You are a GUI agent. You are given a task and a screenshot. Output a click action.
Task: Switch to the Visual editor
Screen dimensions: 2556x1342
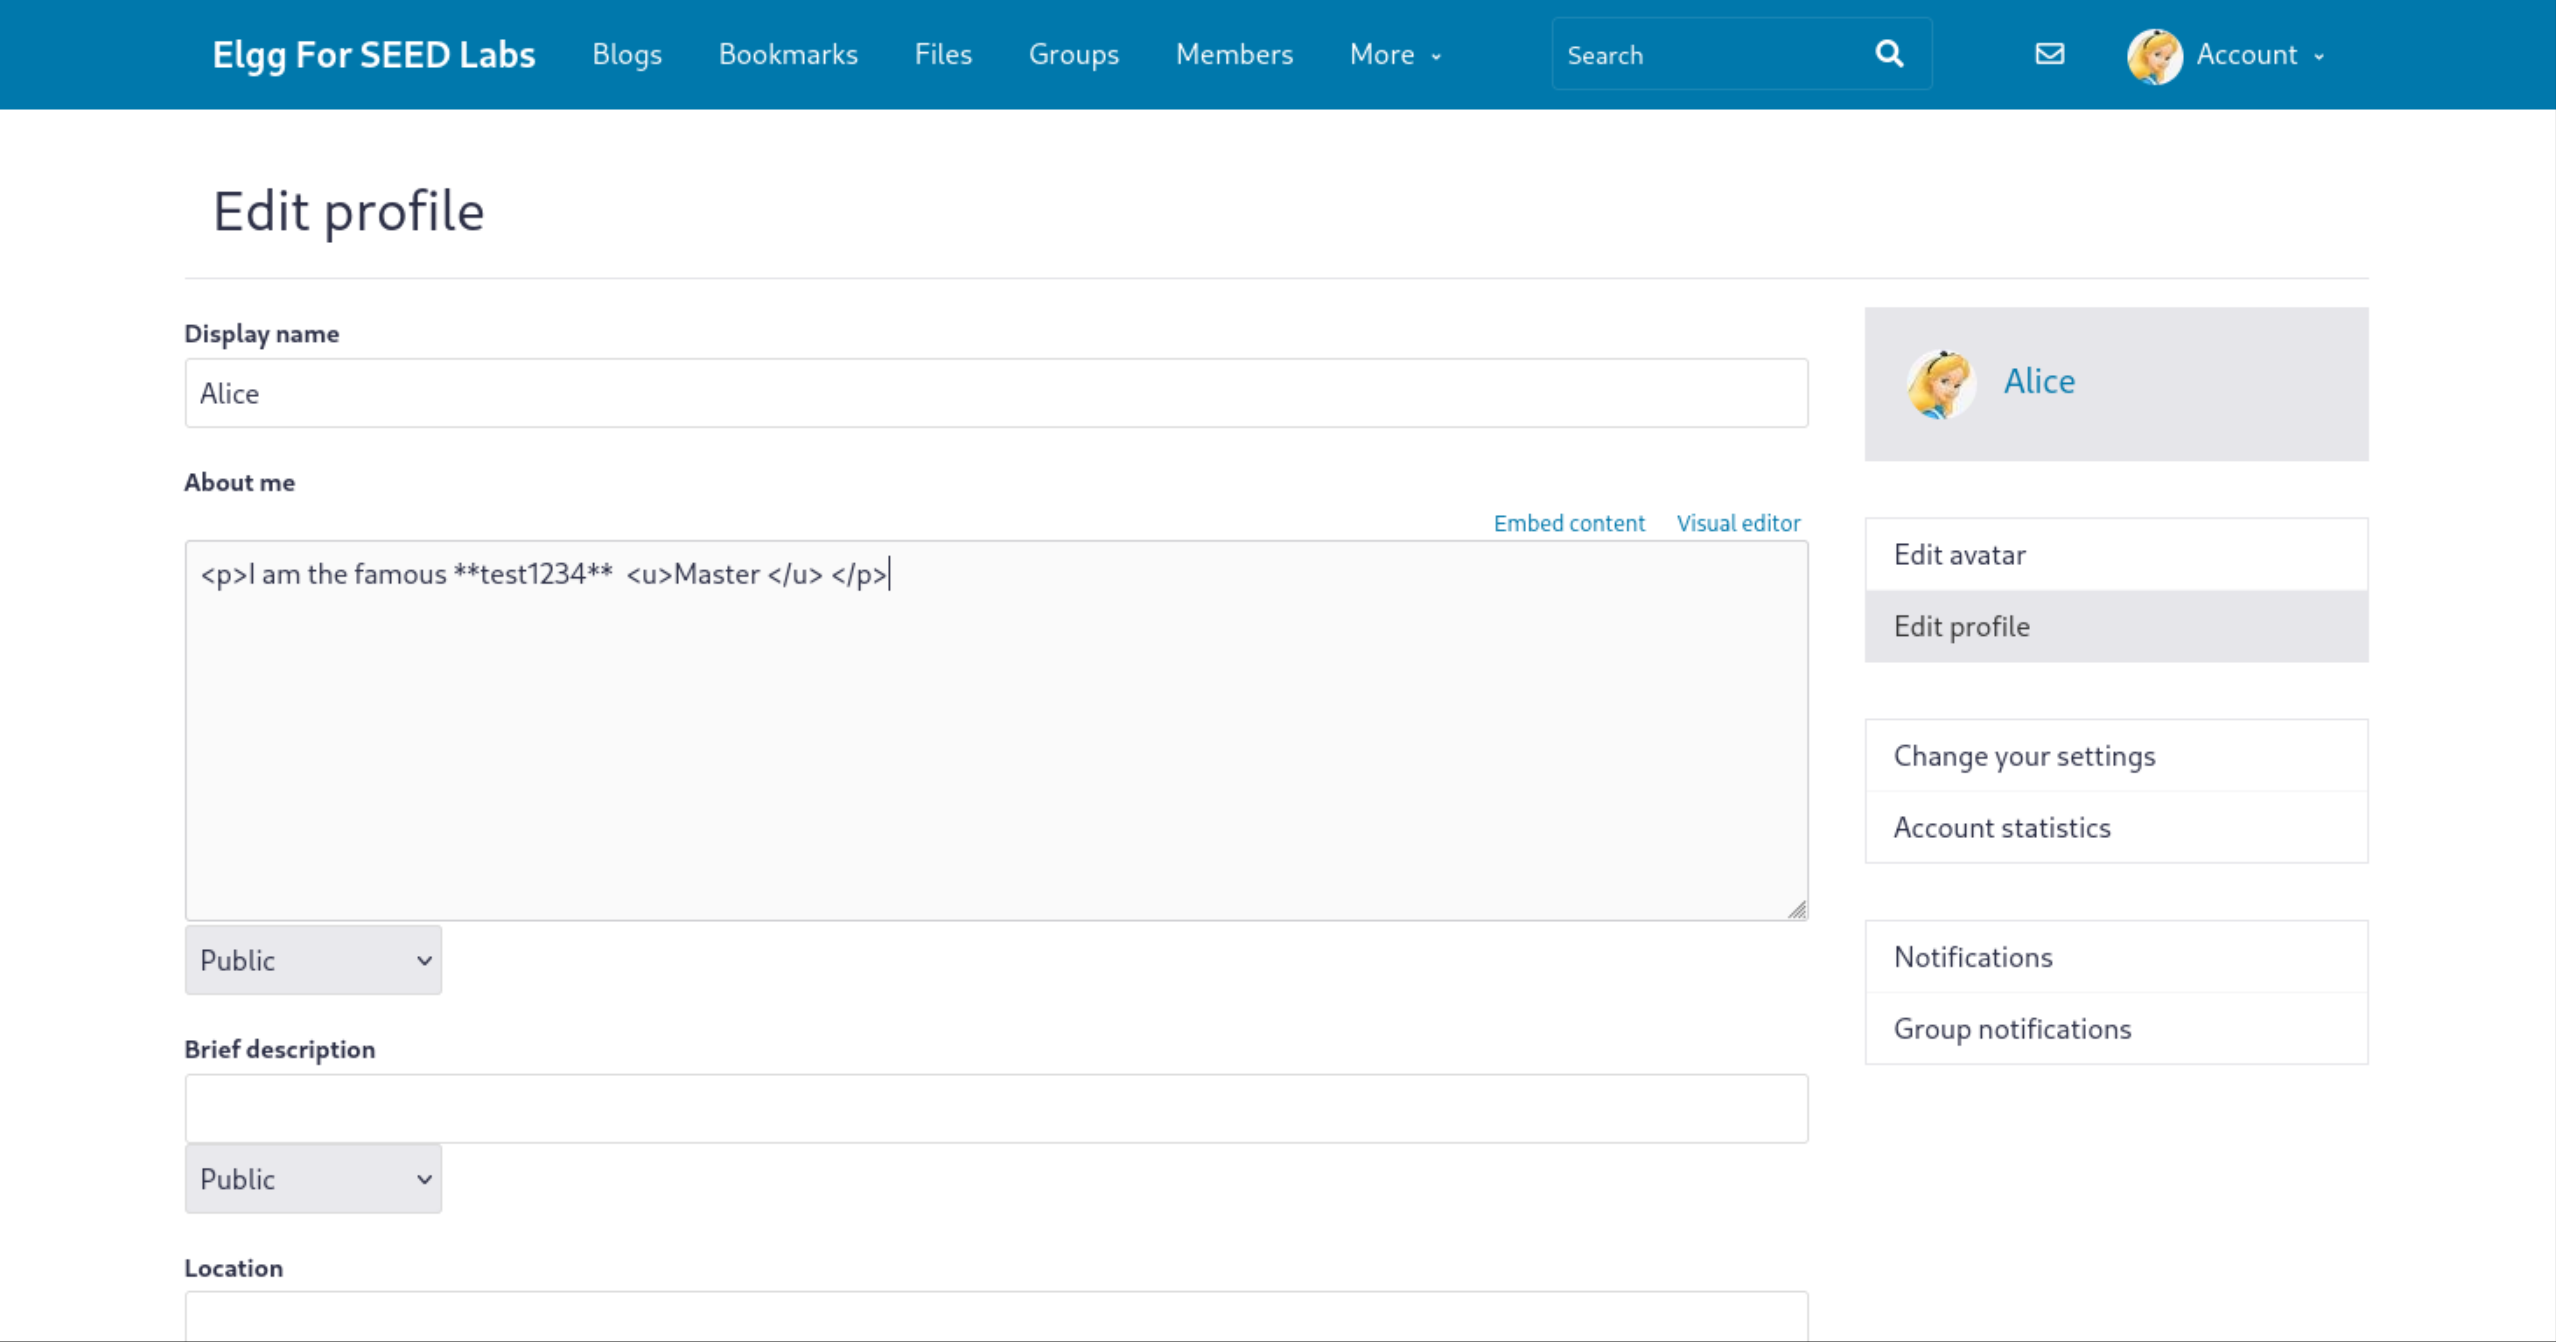tap(1738, 523)
